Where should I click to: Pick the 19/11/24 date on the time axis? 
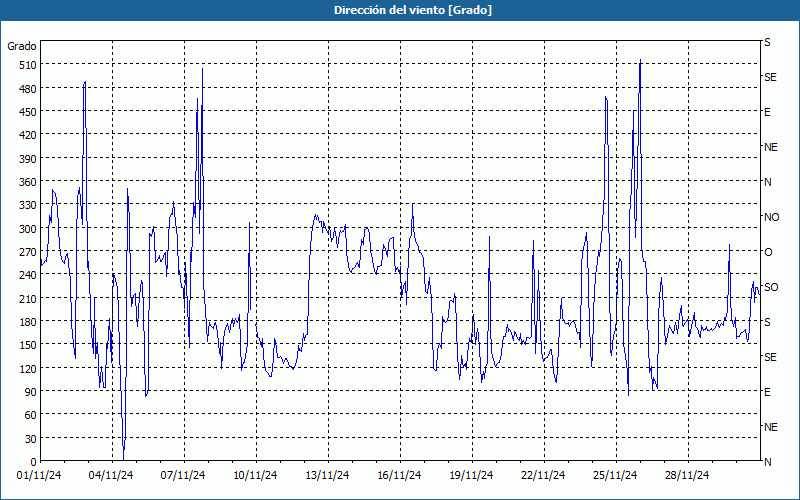(471, 475)
